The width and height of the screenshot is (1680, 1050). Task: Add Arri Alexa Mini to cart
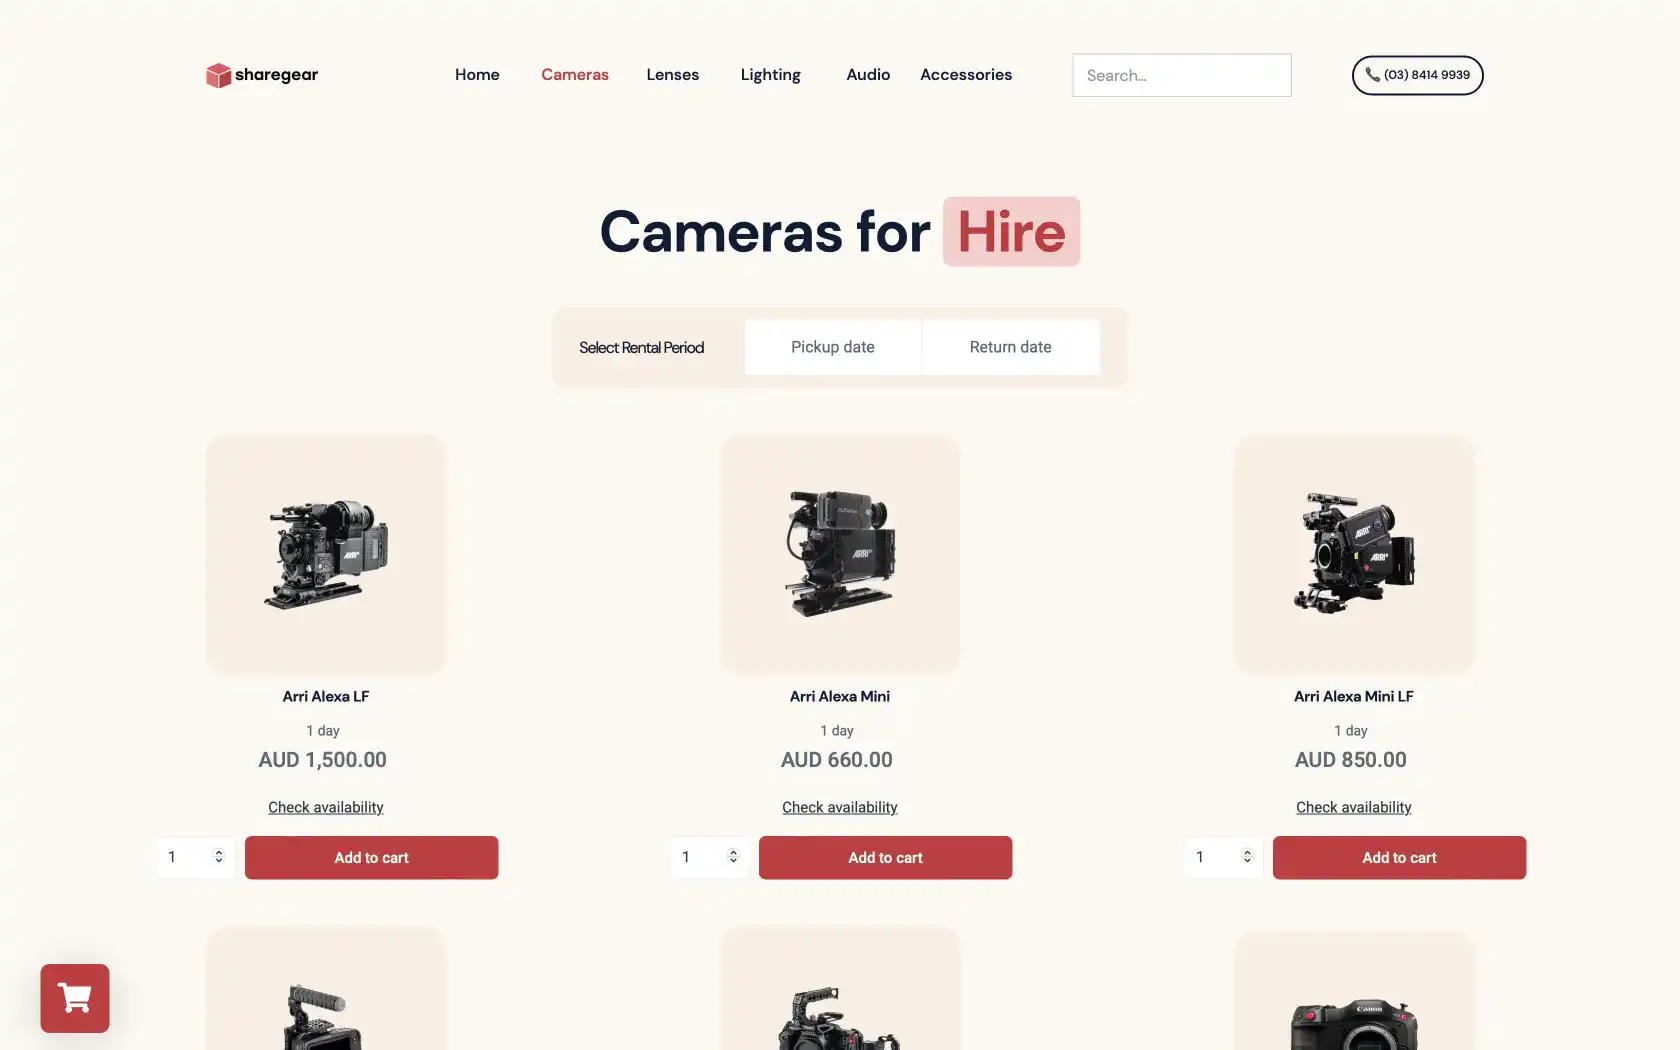tap(886, 858)
